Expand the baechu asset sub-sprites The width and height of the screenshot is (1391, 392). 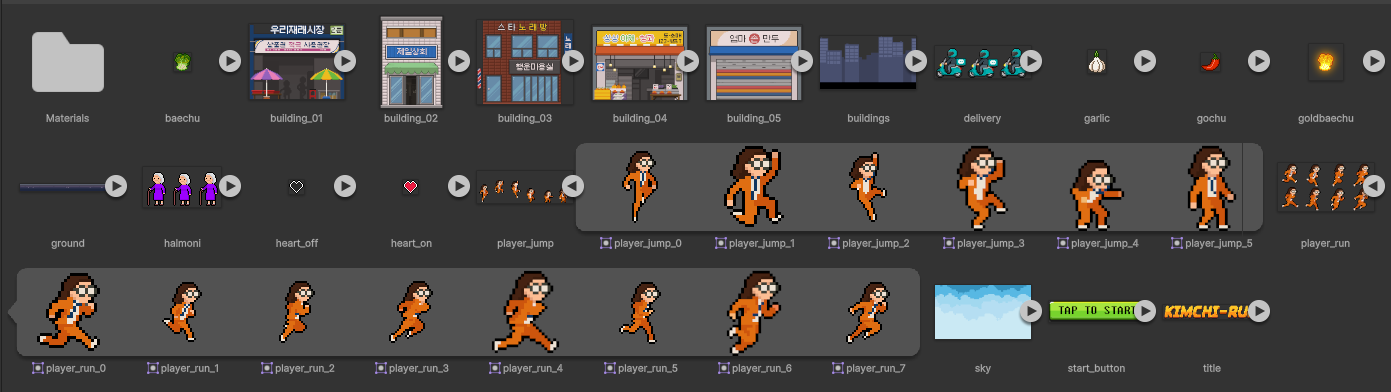tap(230, 62)
